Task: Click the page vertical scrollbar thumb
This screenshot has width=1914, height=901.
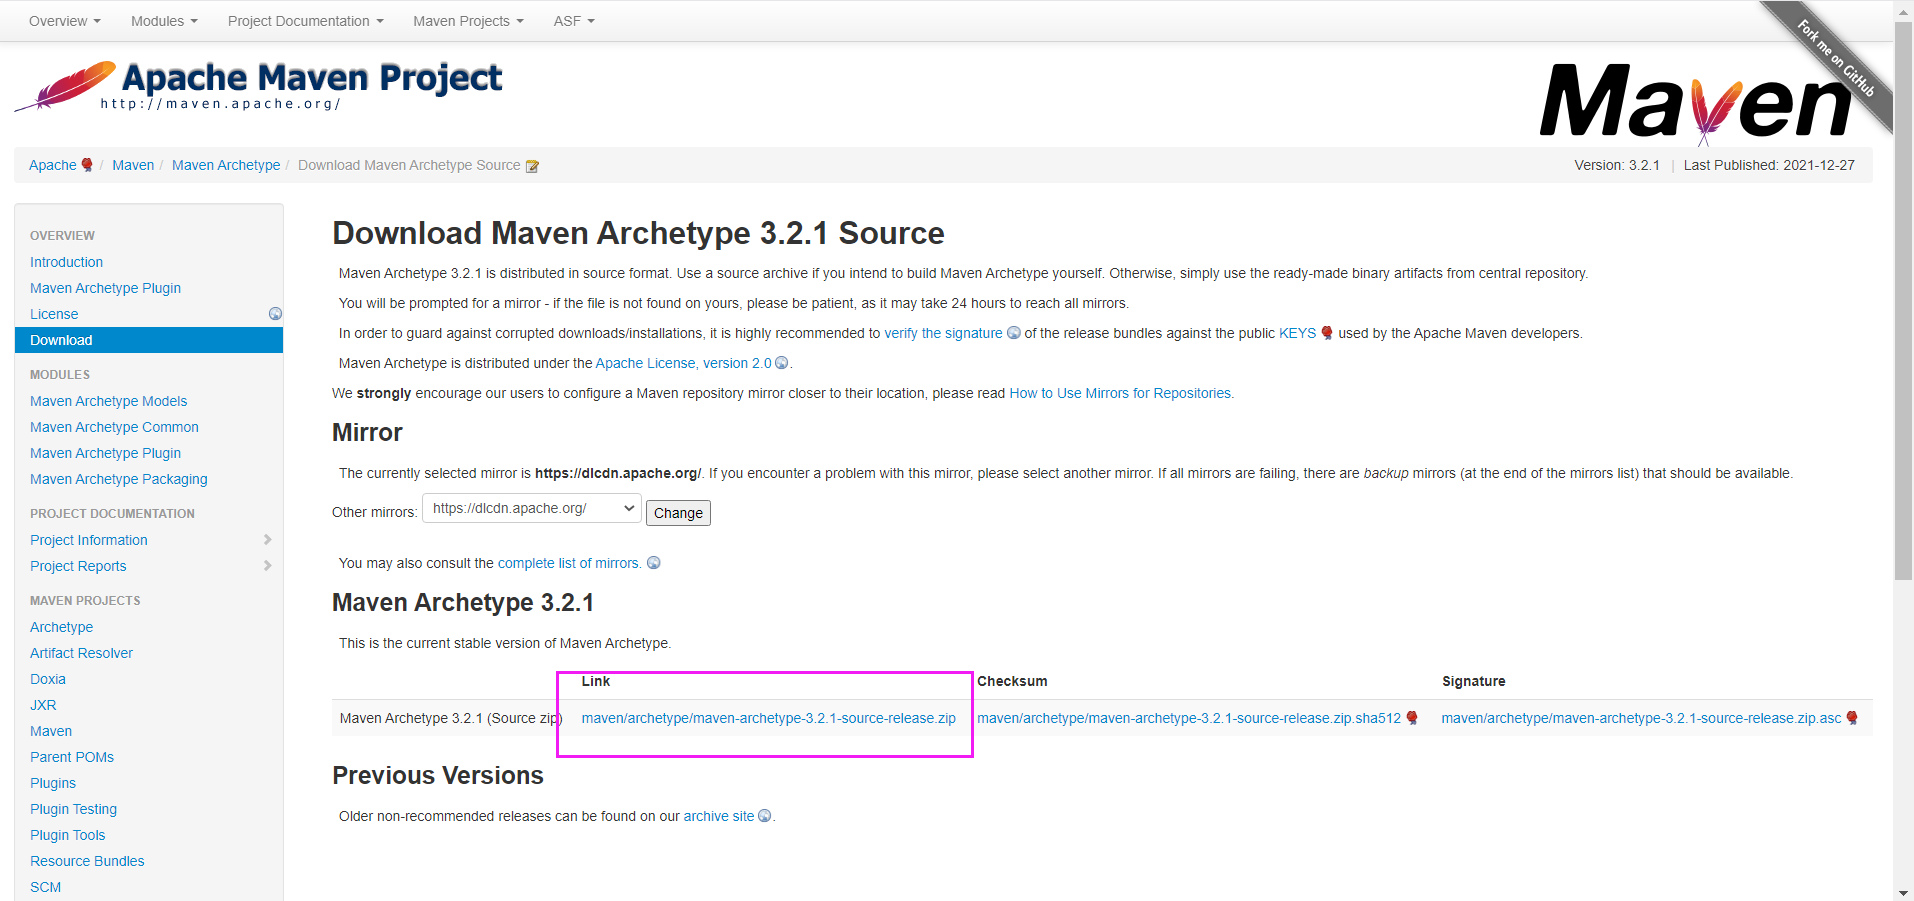Action: pos(1904,300)
